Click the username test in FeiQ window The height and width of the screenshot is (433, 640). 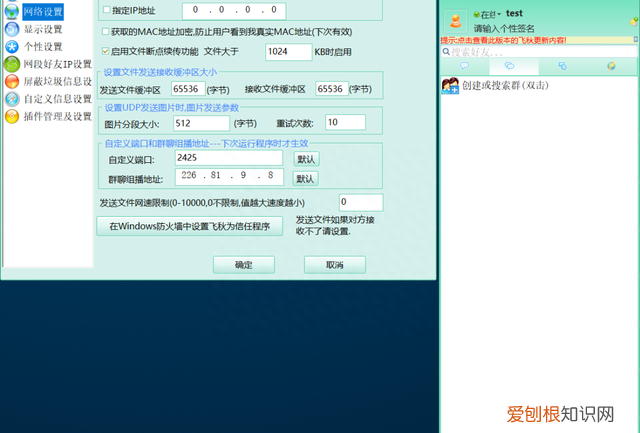514,13
